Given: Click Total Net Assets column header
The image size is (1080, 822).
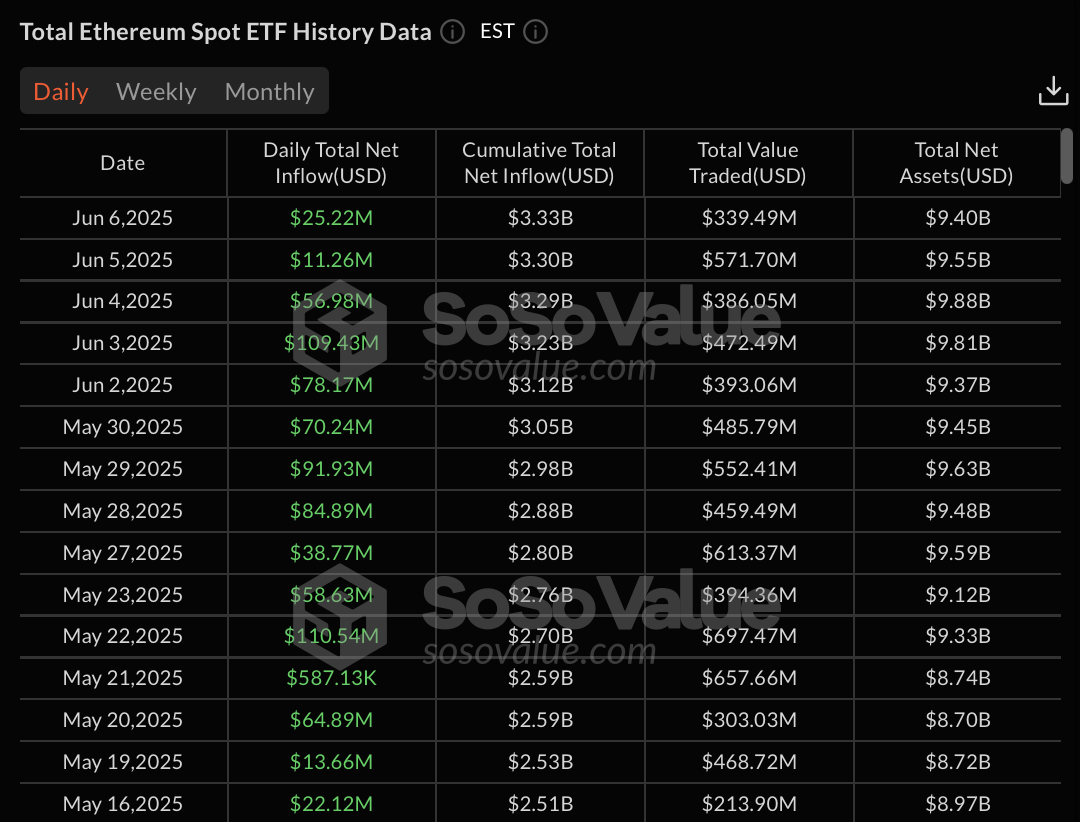Looking at the screenshot, I should coord(956,163).
